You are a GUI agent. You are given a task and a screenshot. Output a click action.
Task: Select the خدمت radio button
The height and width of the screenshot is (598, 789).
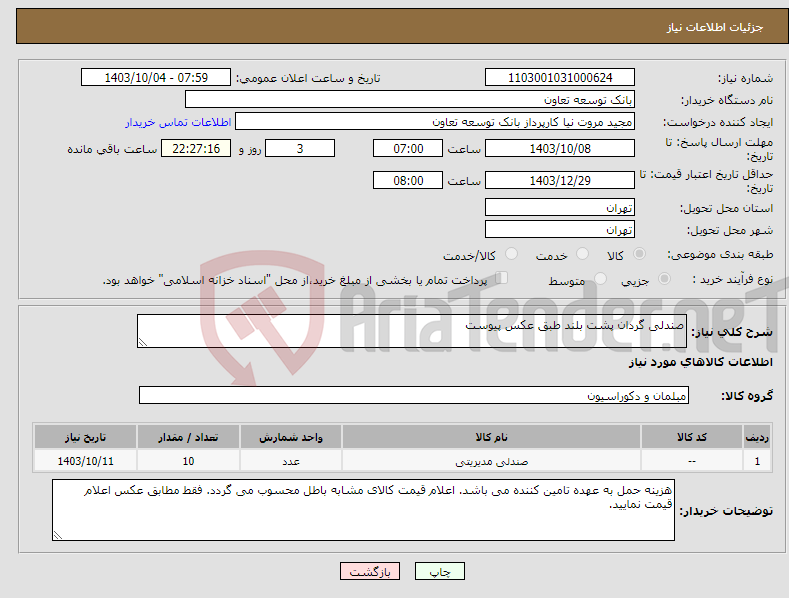[582, 254]
